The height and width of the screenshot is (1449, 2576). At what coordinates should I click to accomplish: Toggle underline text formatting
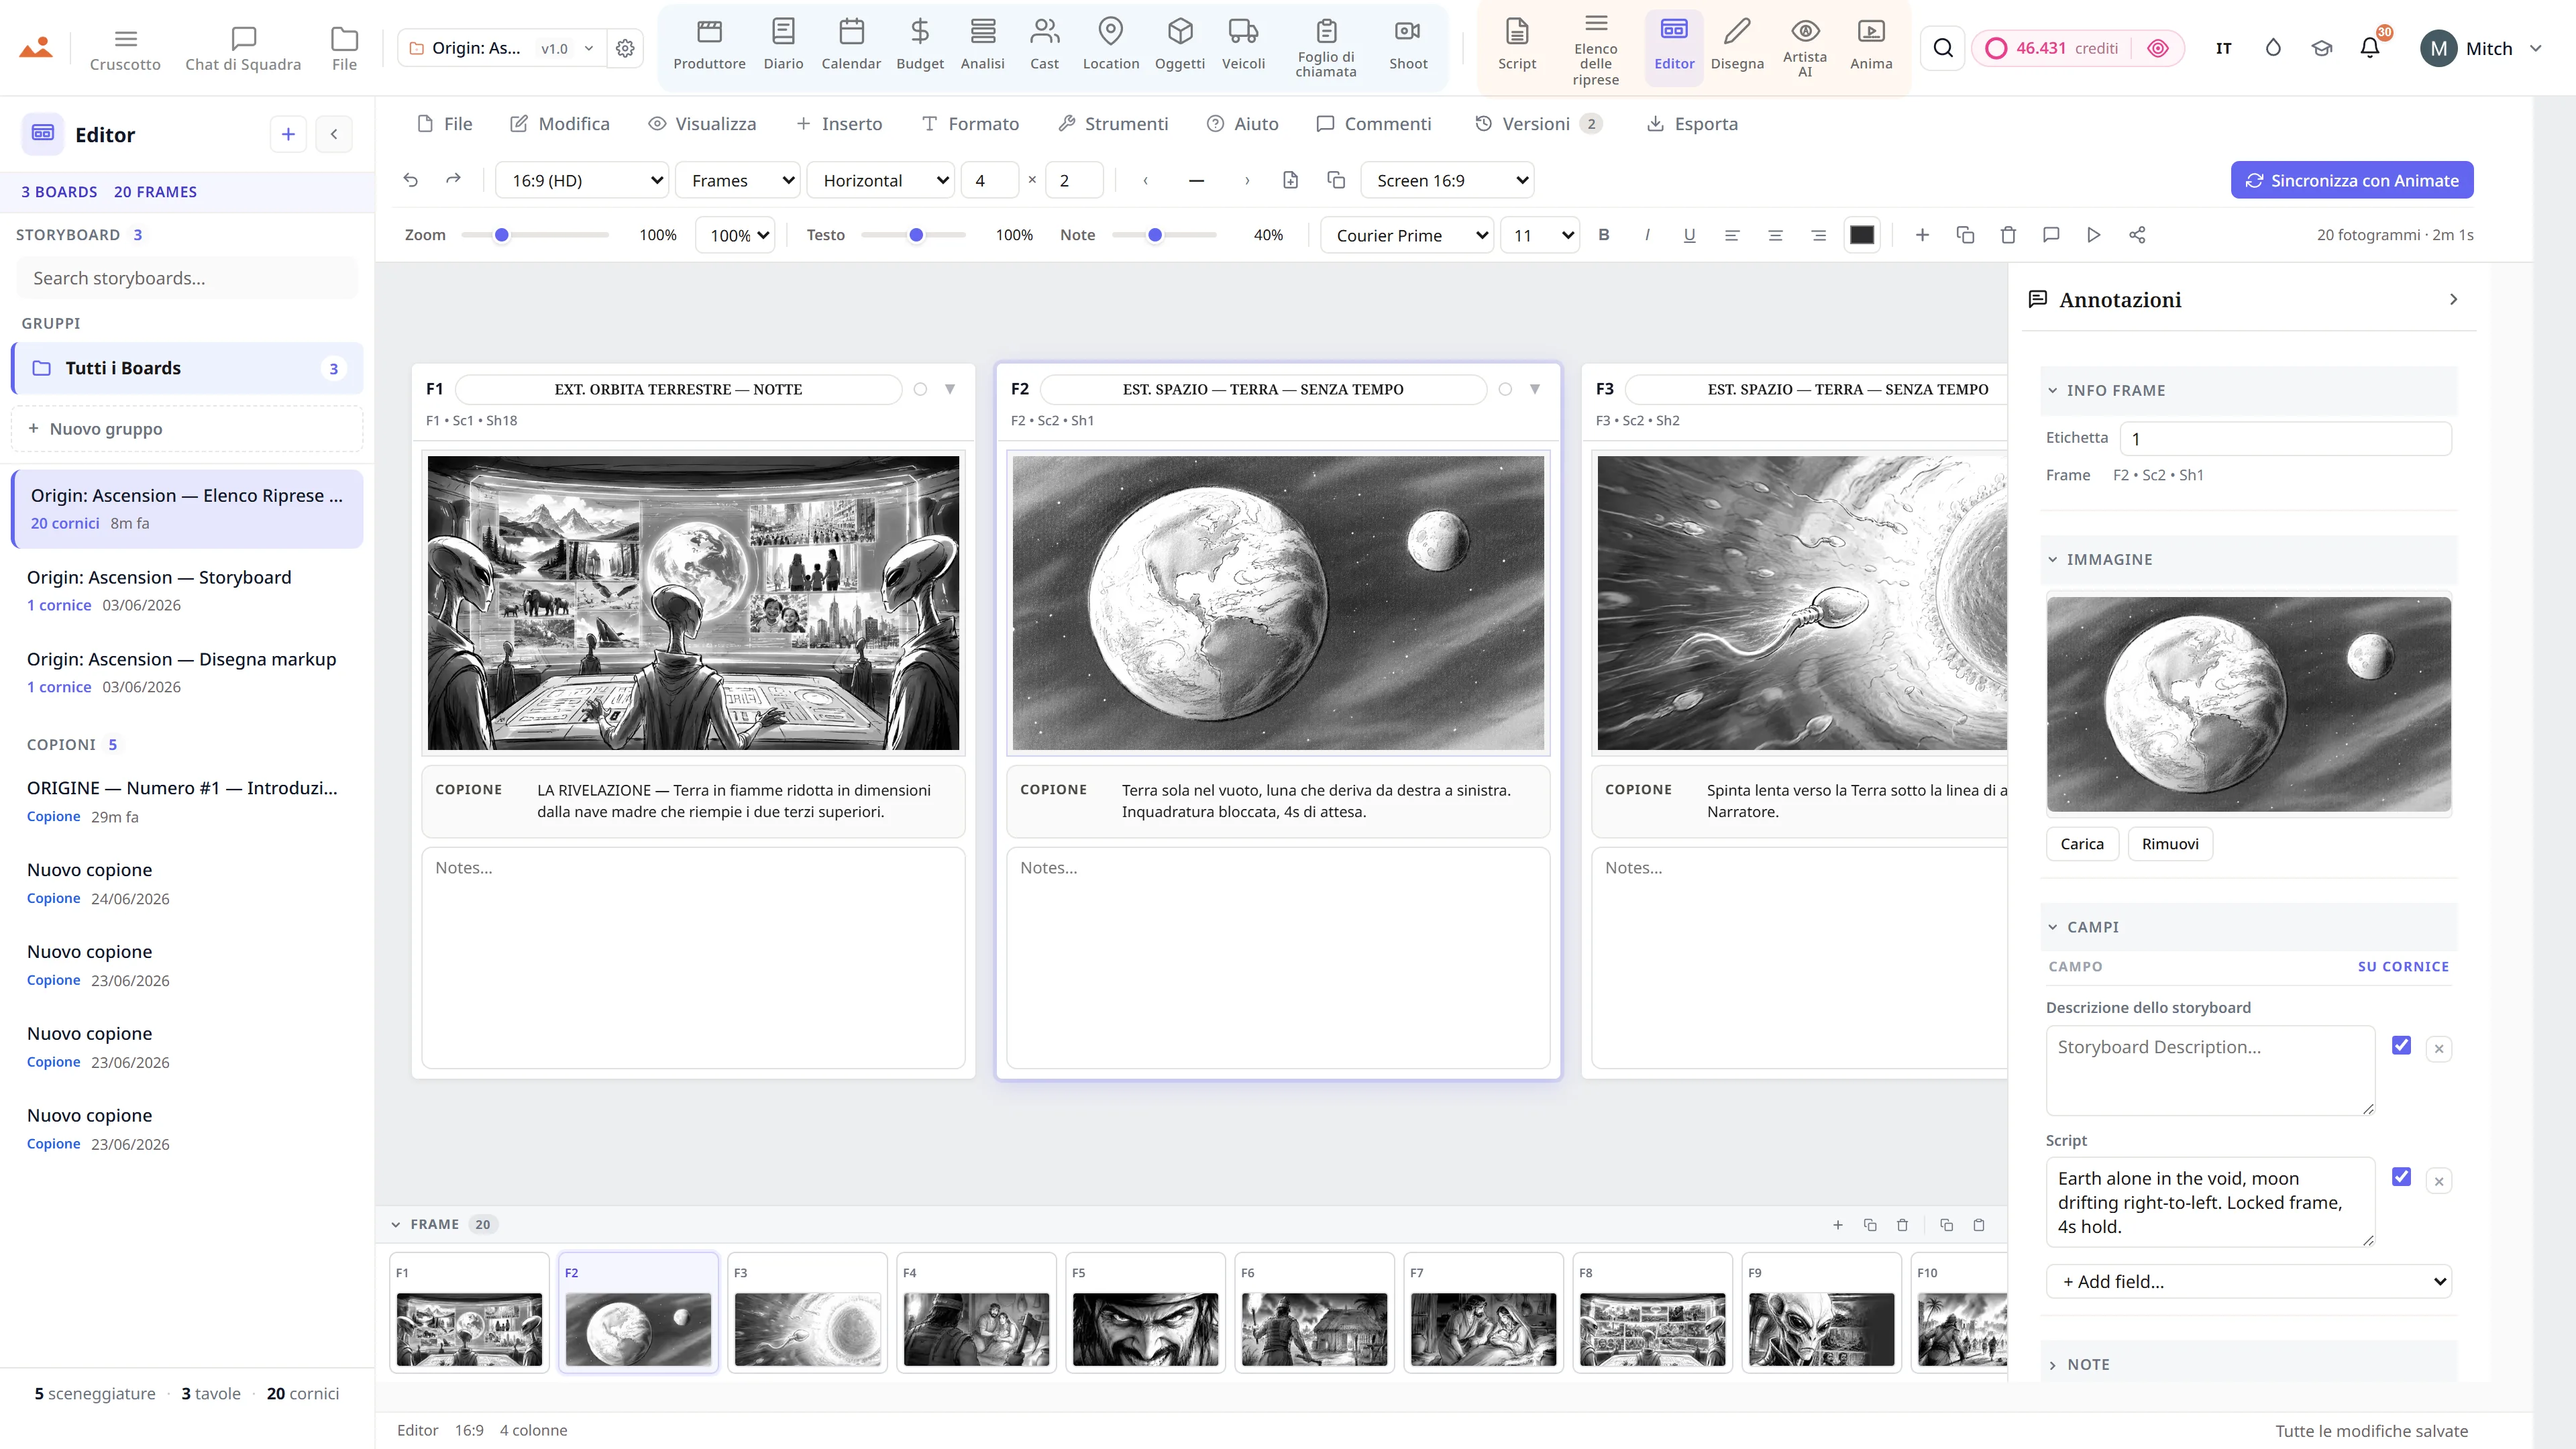[x=1689, y=235]
